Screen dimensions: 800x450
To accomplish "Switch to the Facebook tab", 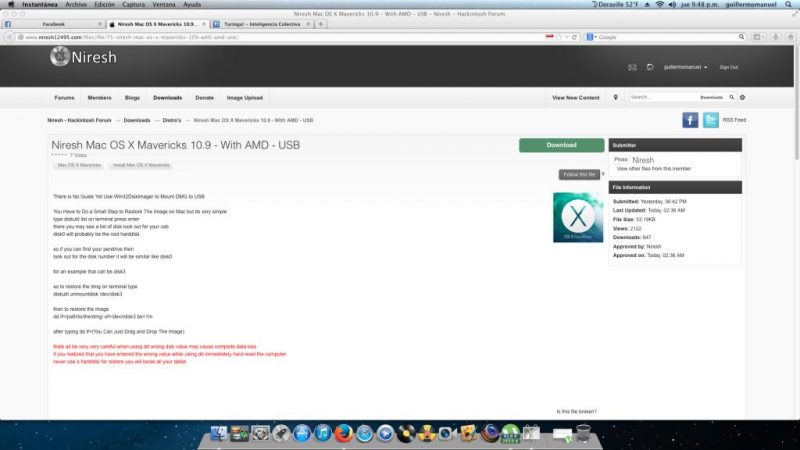I will (x=54, y=24).
